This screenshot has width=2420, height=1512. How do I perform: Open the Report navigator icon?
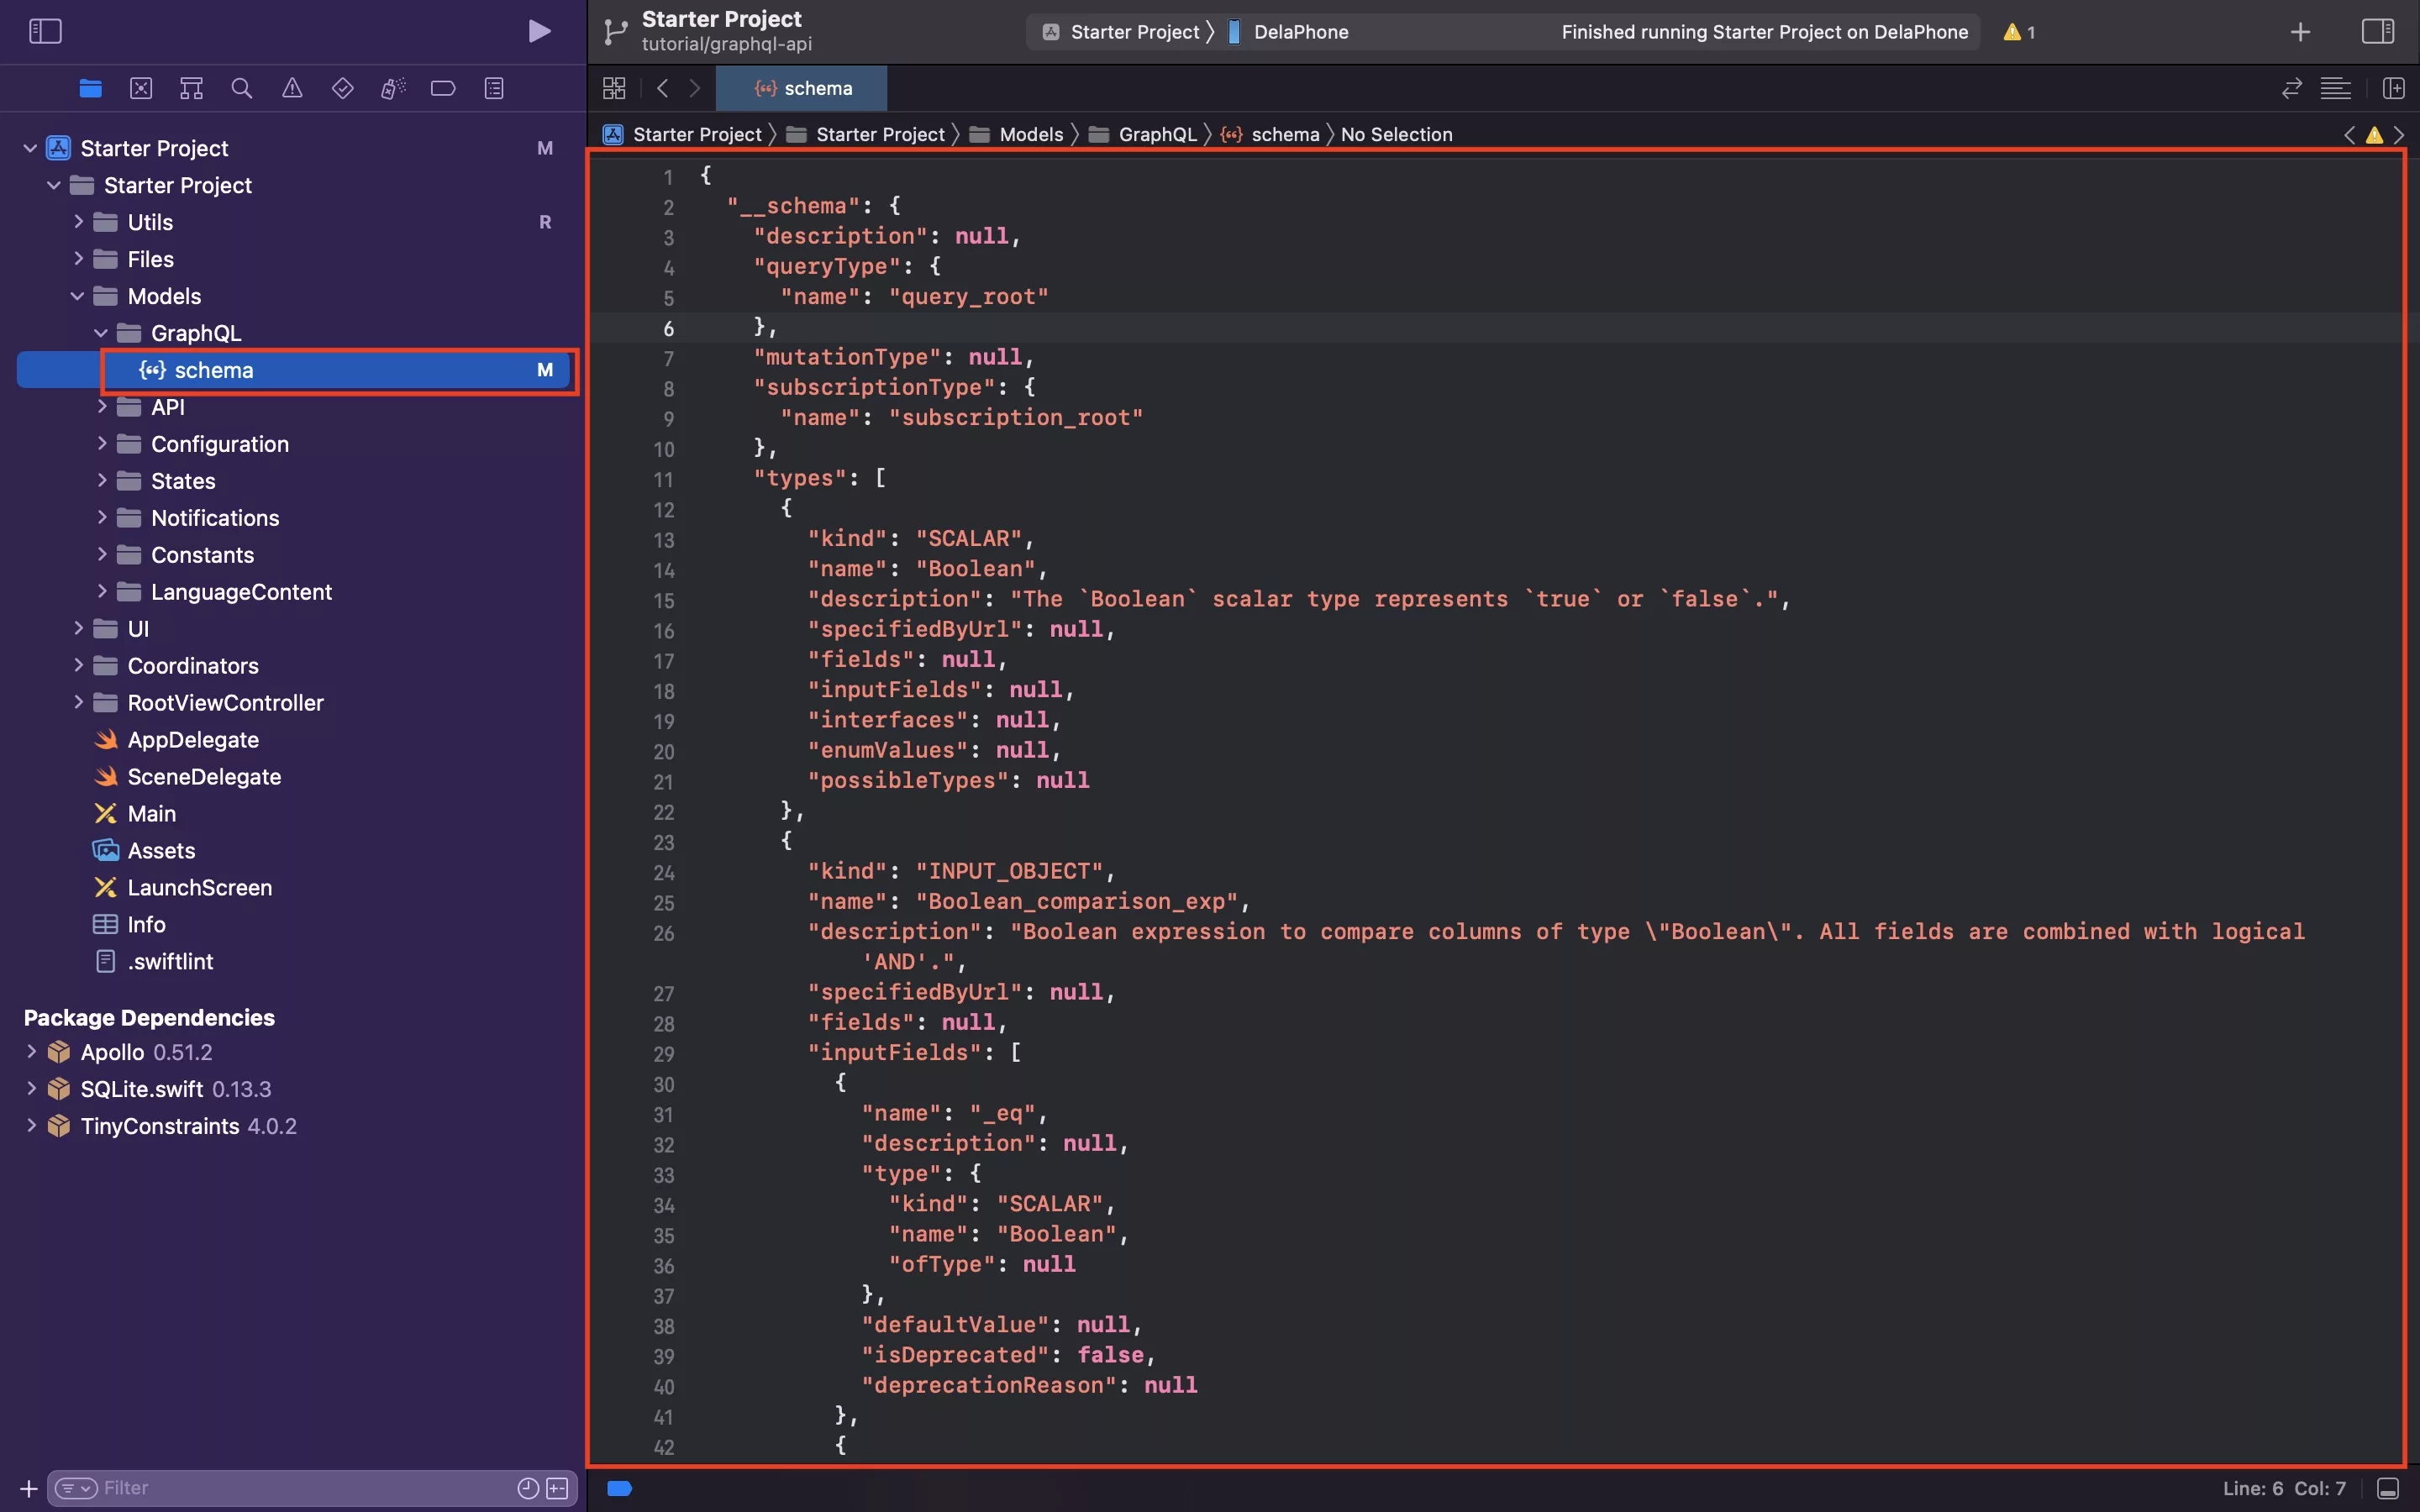coord(494,88)
